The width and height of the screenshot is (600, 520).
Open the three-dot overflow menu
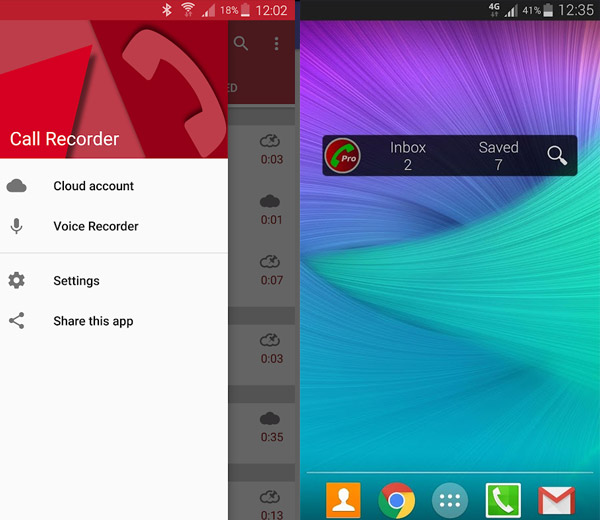[277, 44]
